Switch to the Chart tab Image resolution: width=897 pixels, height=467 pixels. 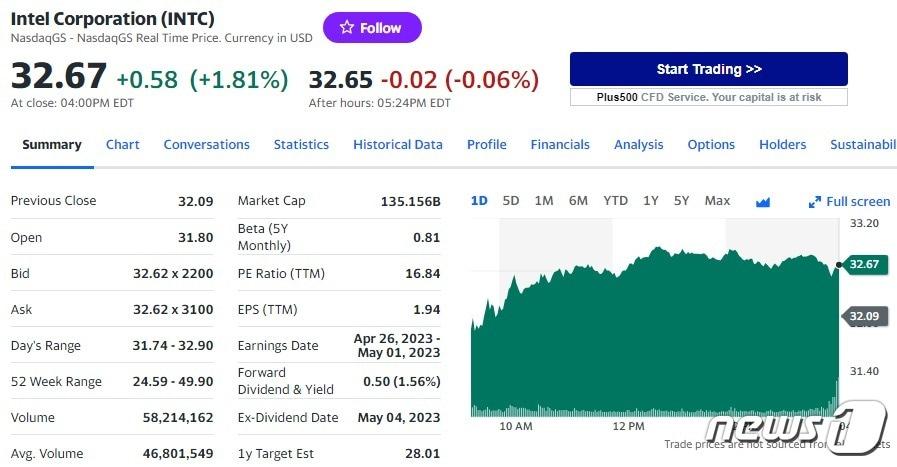tap(123, 144)
